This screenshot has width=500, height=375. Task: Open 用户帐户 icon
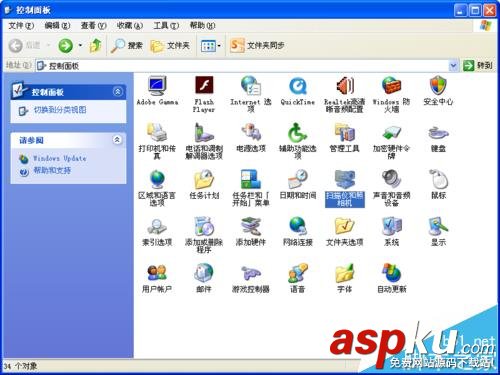157,273
